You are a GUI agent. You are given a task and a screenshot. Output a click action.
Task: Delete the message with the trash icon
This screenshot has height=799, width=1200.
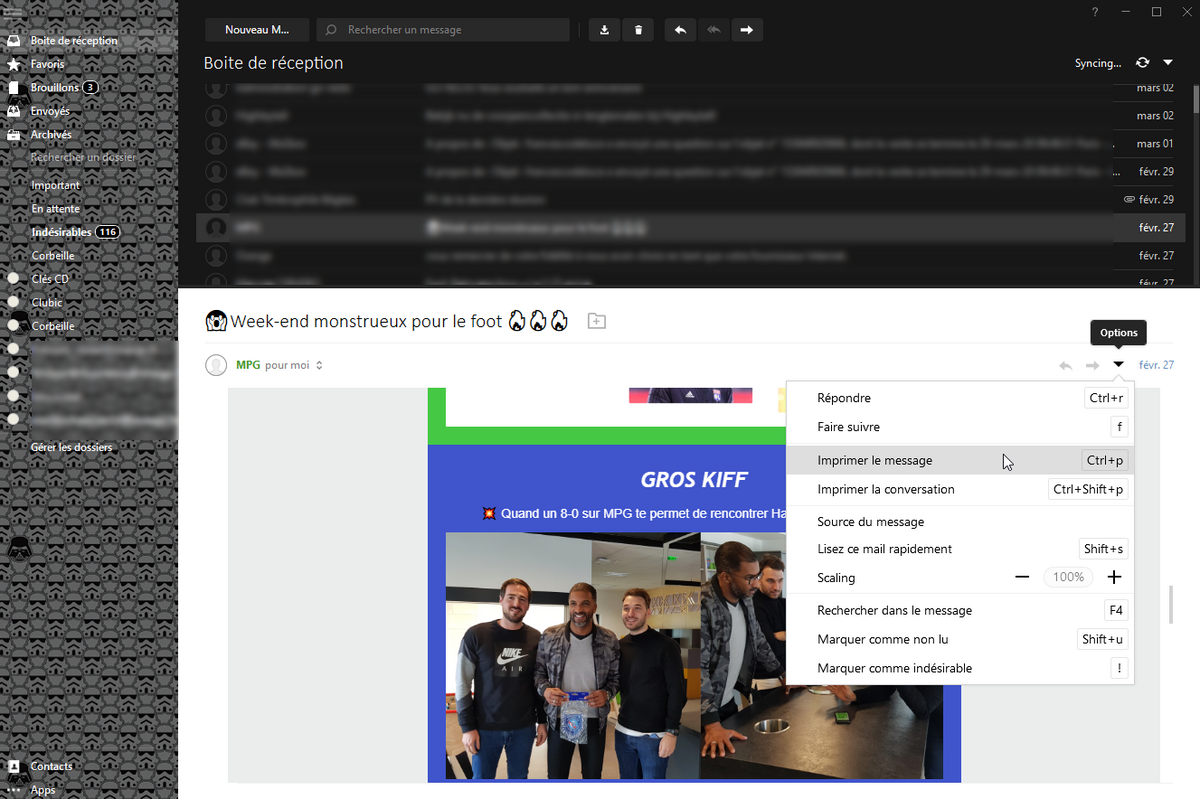pyautogui.click(x=639, y=30)
